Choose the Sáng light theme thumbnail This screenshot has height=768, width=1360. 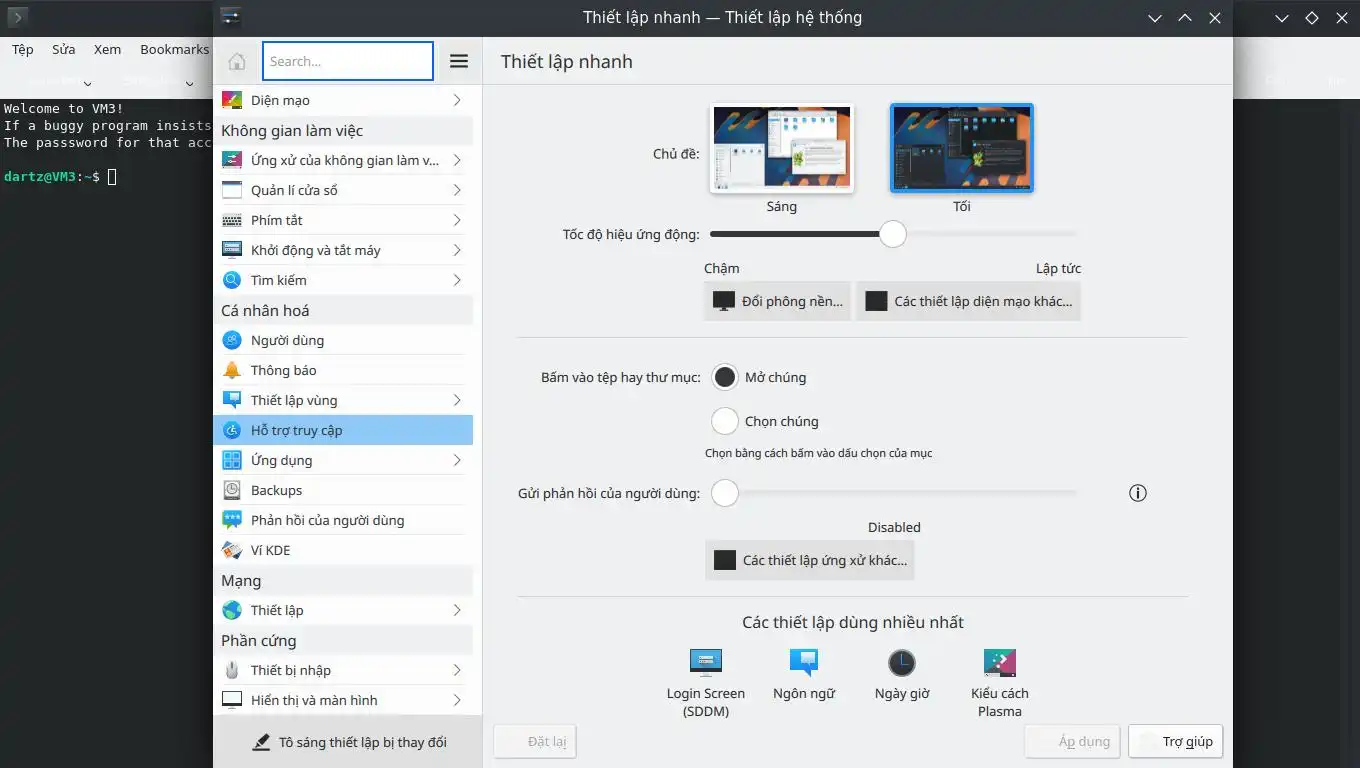pyautogui.click(x=782, y=148)
